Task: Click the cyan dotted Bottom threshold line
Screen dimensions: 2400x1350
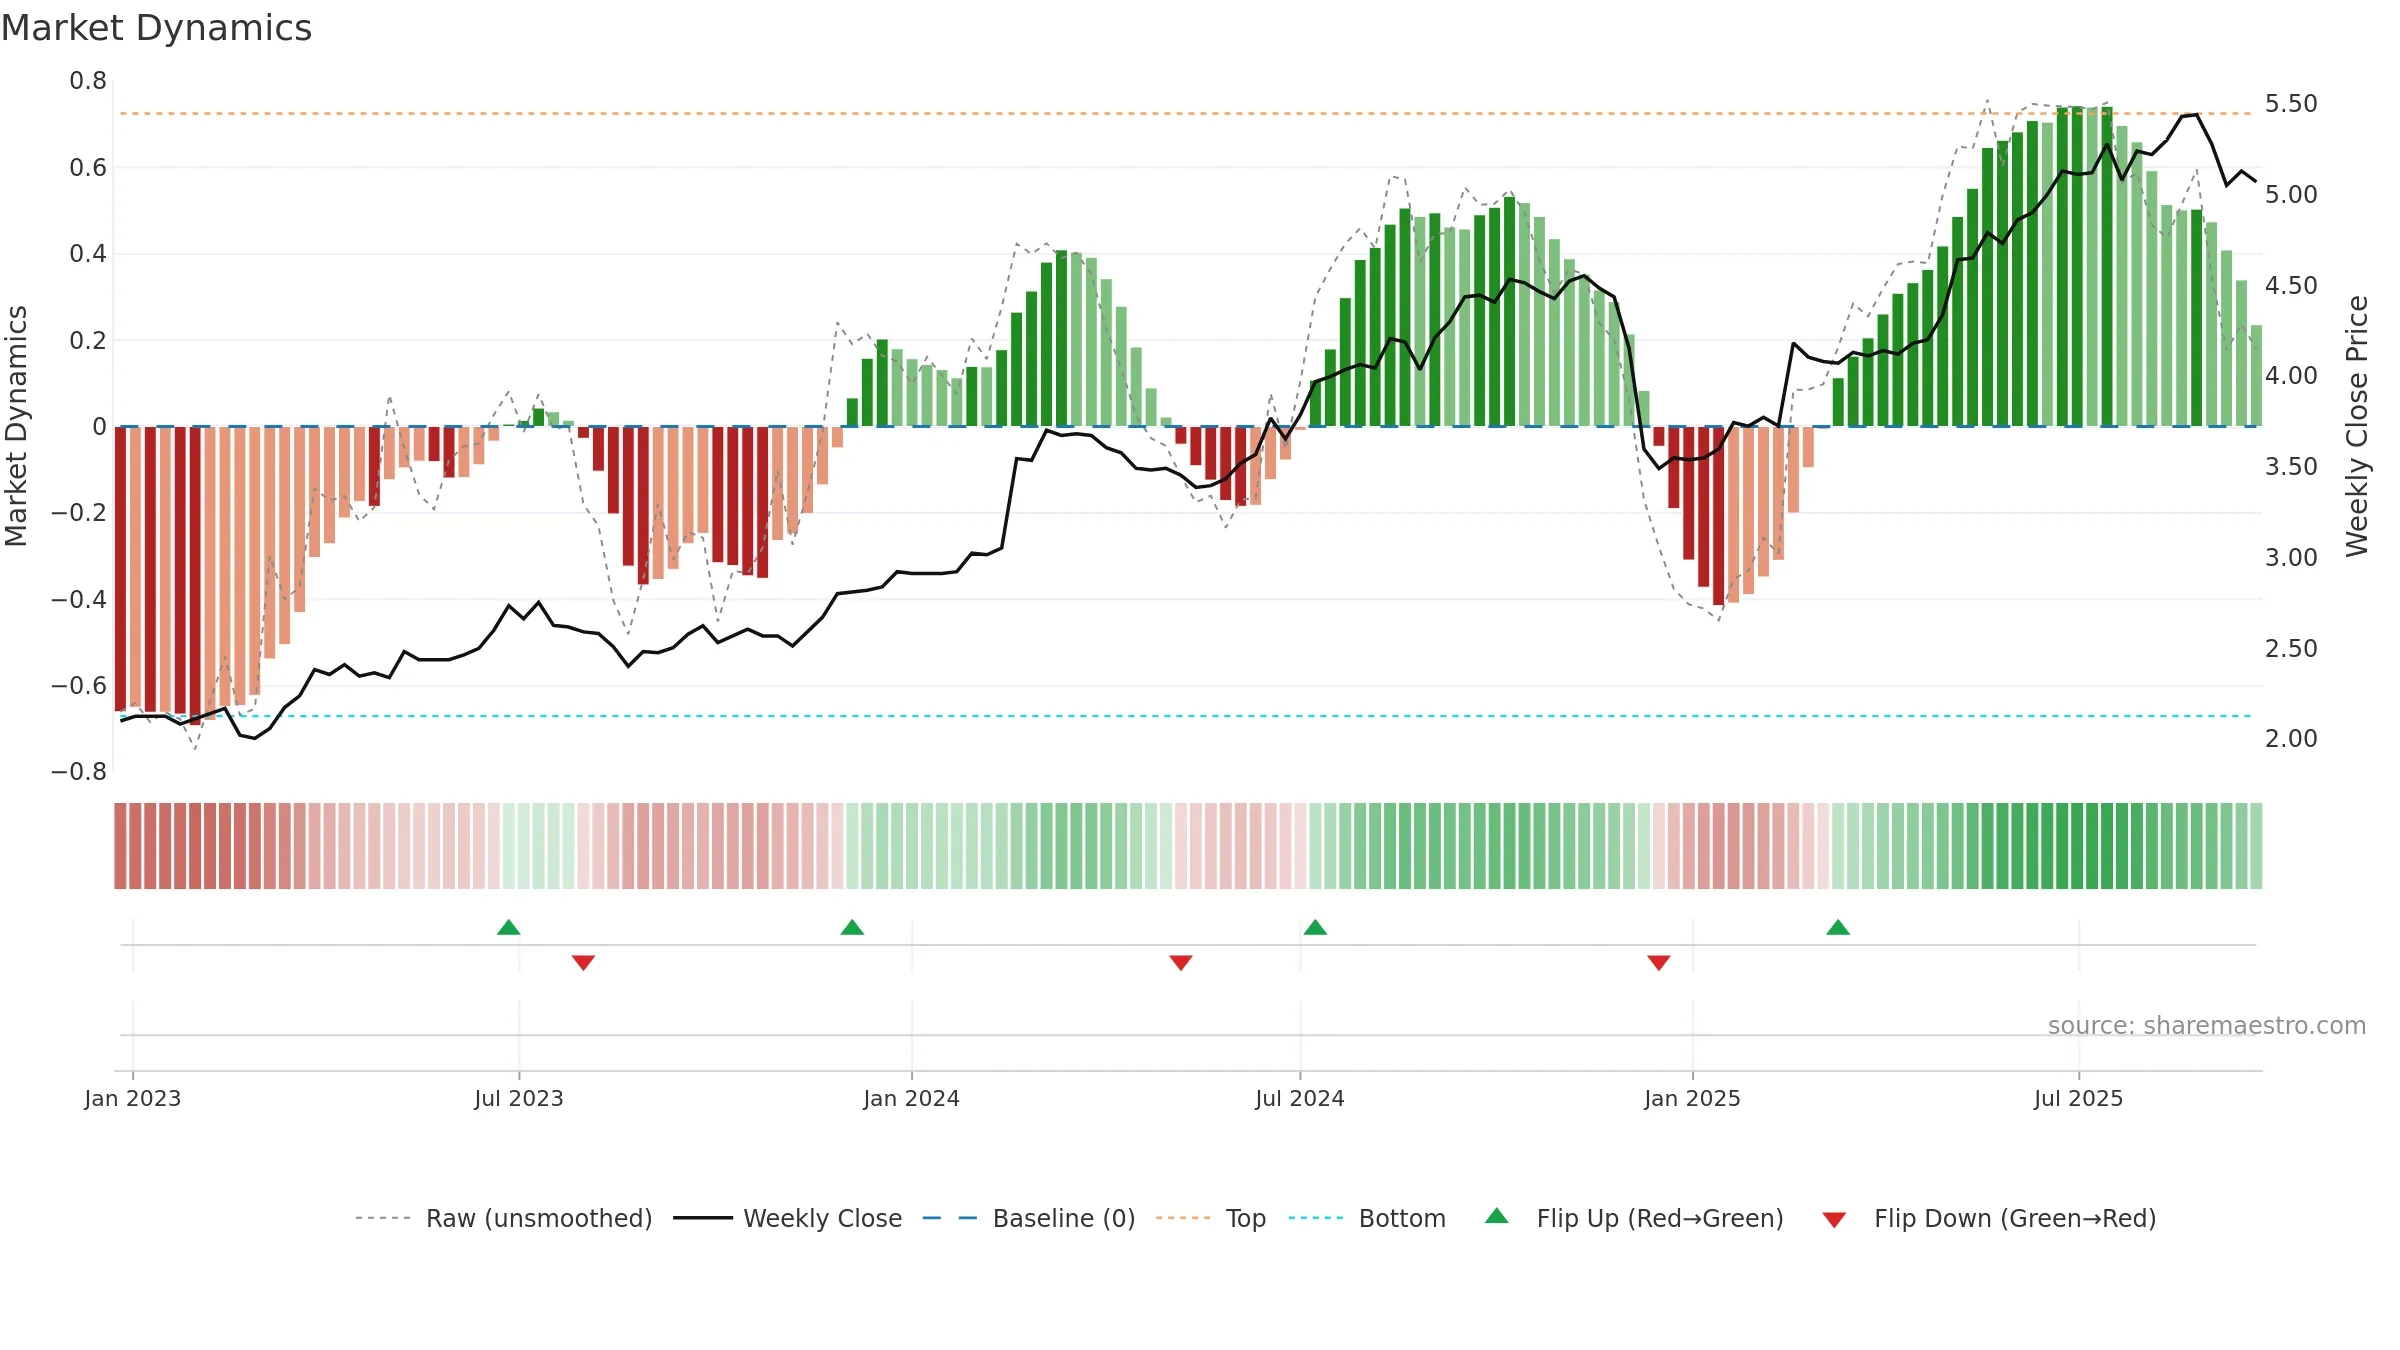Action: coord(1186,716)
